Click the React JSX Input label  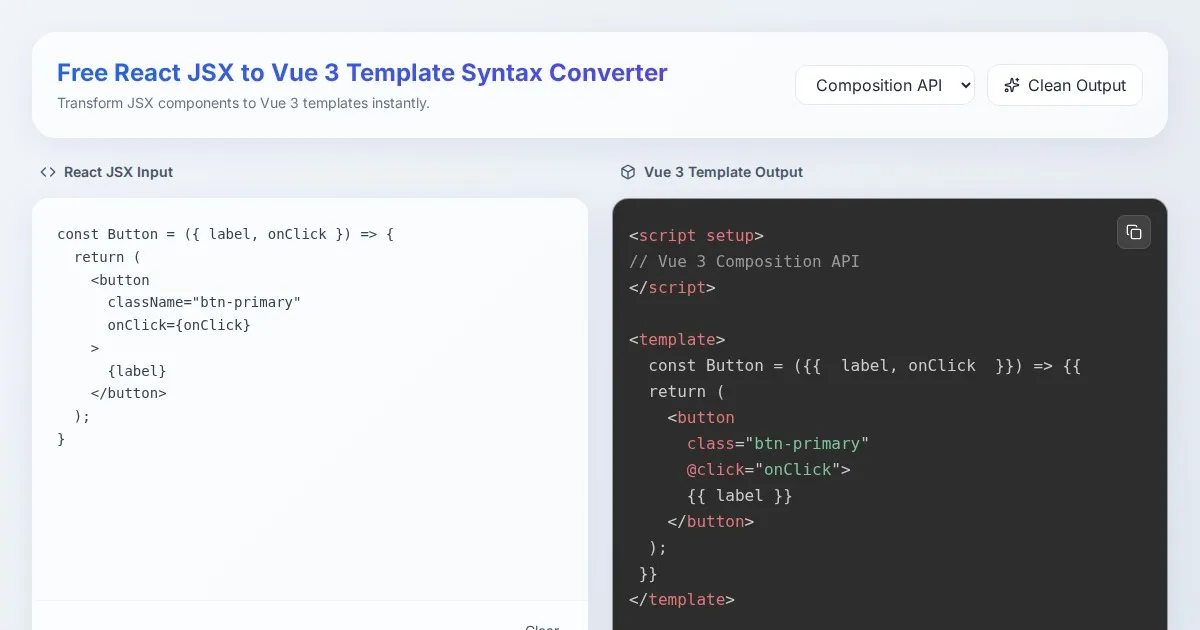pyautogui.click(x=118, y=172)
